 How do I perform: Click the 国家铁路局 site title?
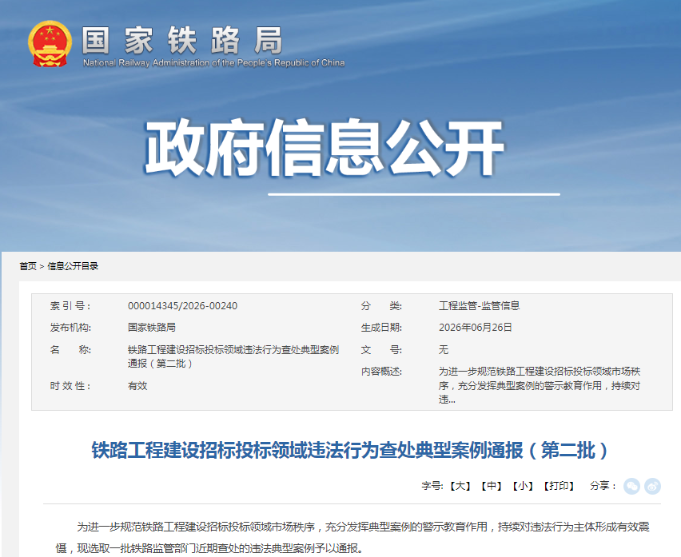[182, 40]
